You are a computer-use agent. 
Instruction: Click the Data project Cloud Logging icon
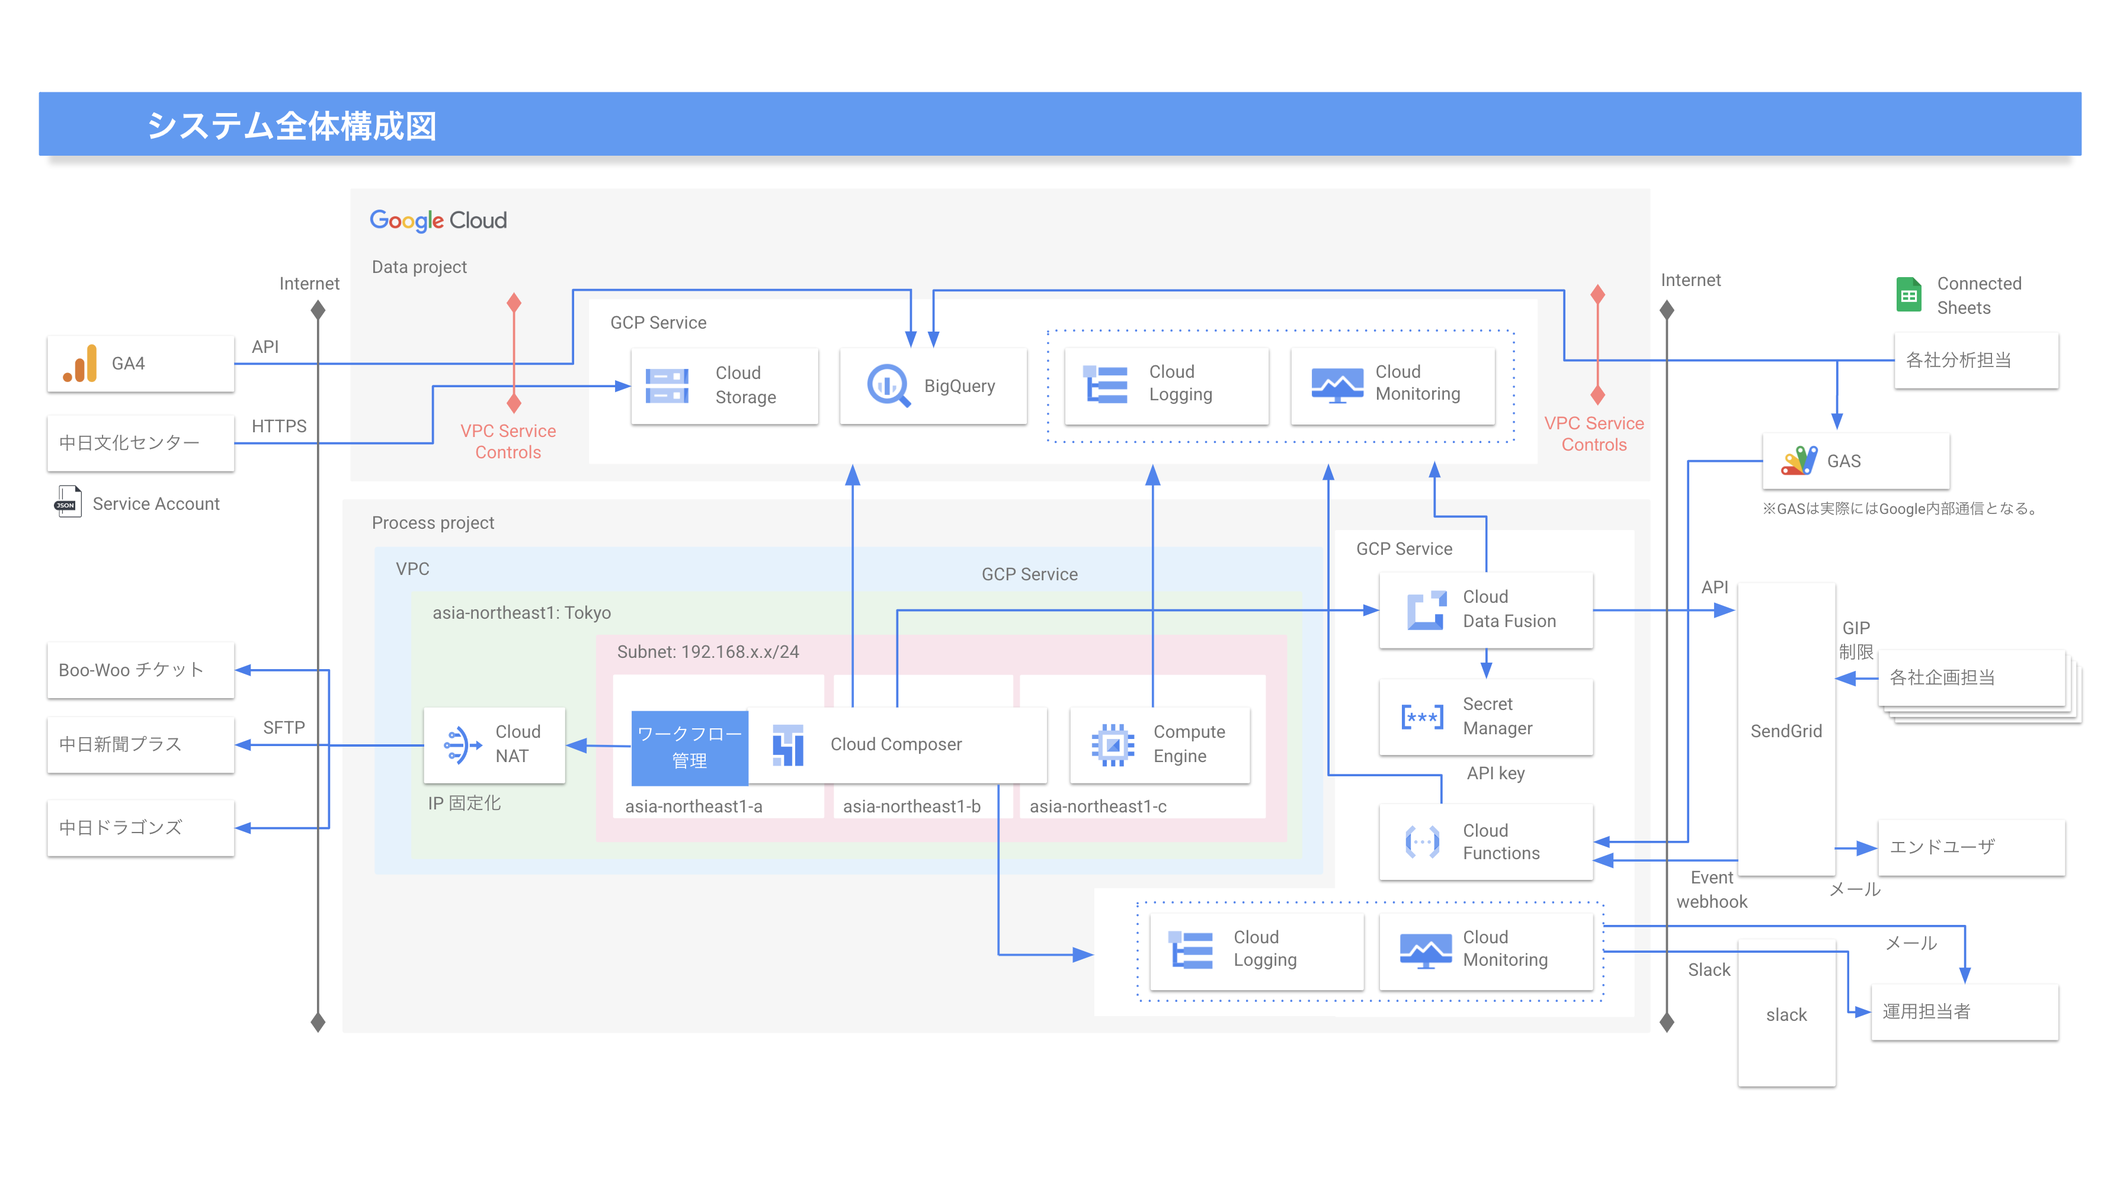1106,384
